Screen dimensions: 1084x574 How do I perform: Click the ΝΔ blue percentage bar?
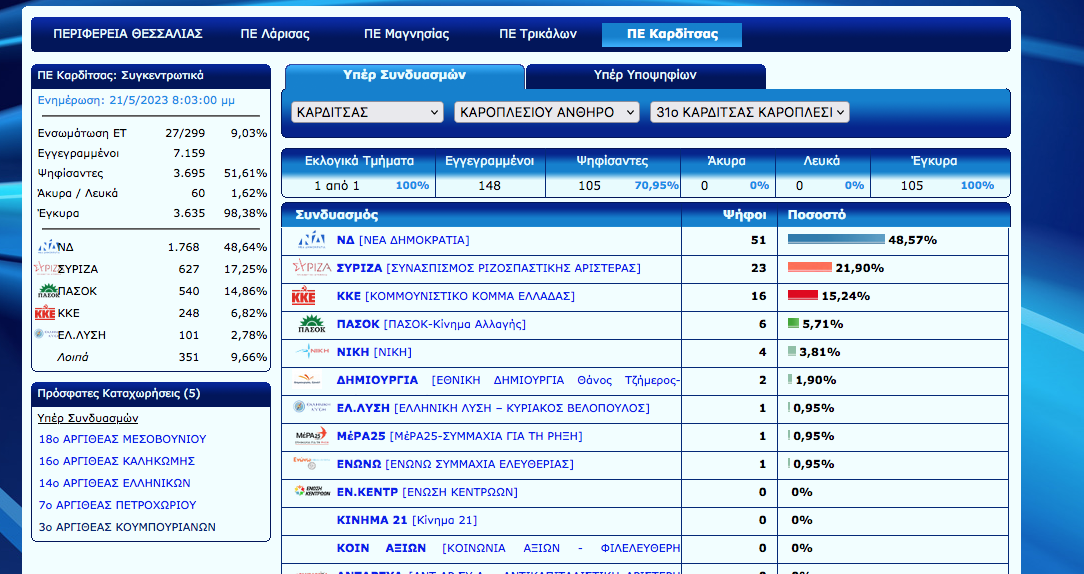[836, 240]
